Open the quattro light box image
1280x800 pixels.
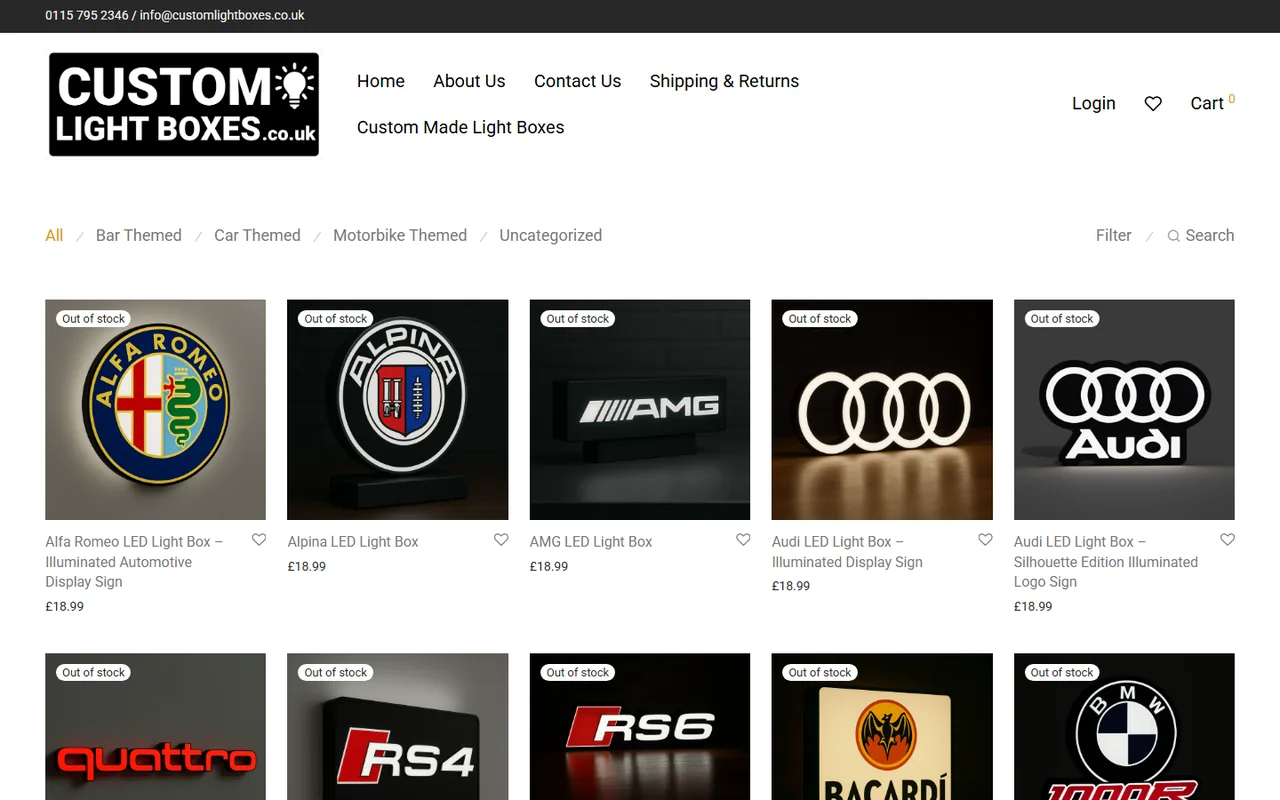click(155, 727)
